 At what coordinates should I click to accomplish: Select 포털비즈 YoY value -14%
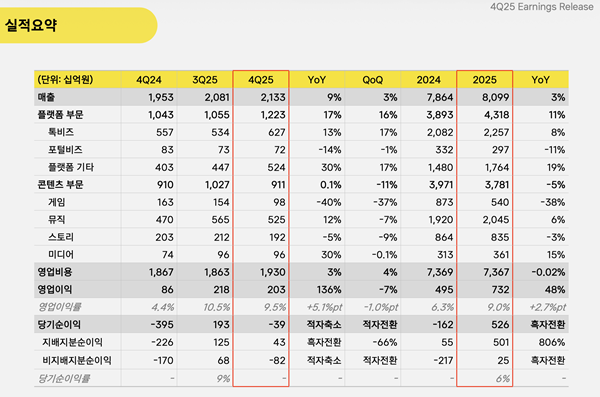click(x=330, y=150)
